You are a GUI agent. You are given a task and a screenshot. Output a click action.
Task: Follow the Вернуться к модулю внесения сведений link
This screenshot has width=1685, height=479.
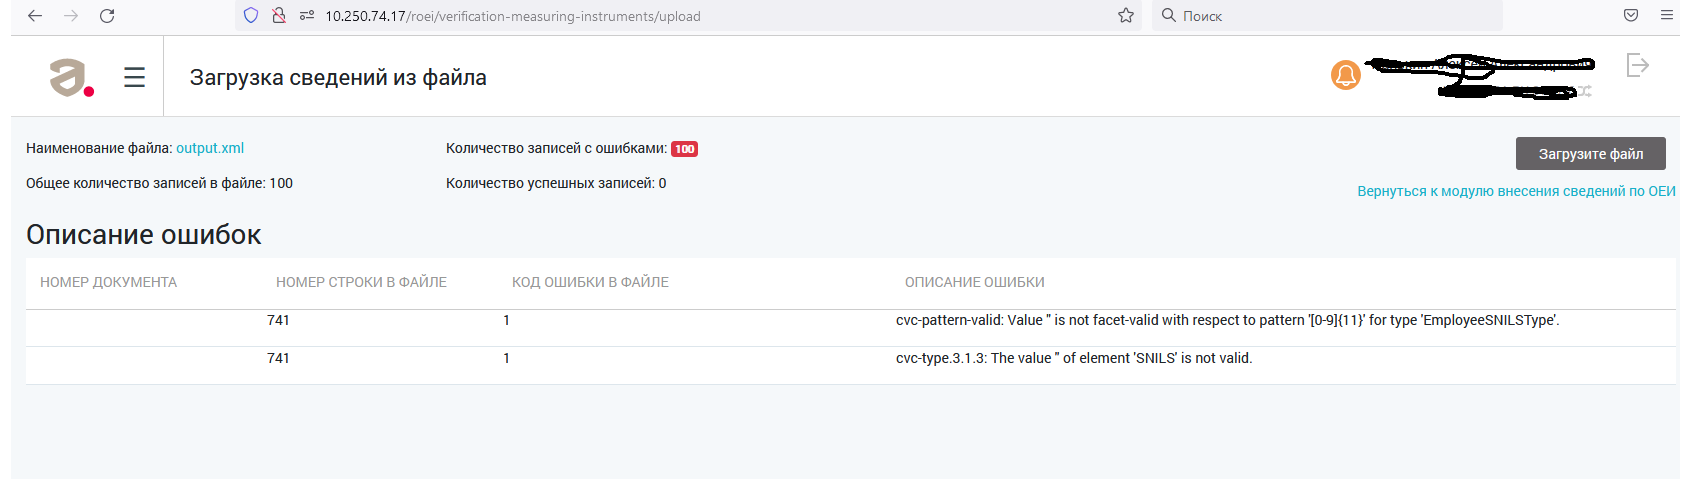point(1516,191)
